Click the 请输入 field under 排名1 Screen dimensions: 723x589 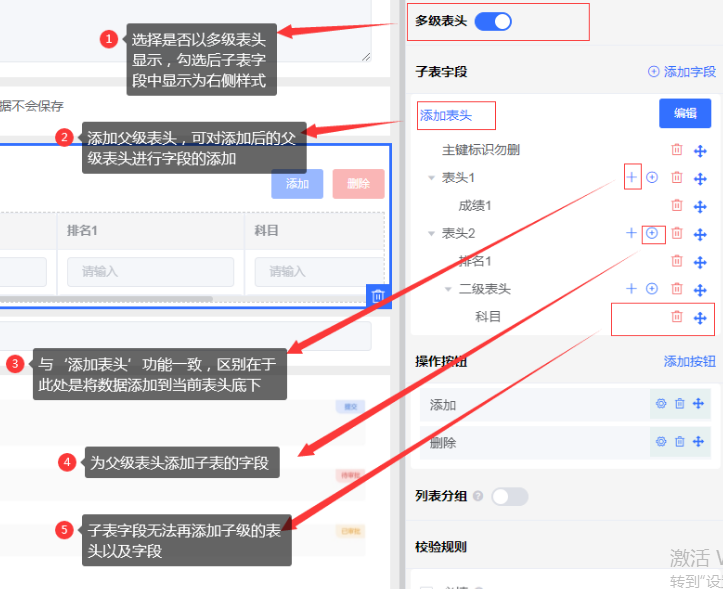click(150, 271)
